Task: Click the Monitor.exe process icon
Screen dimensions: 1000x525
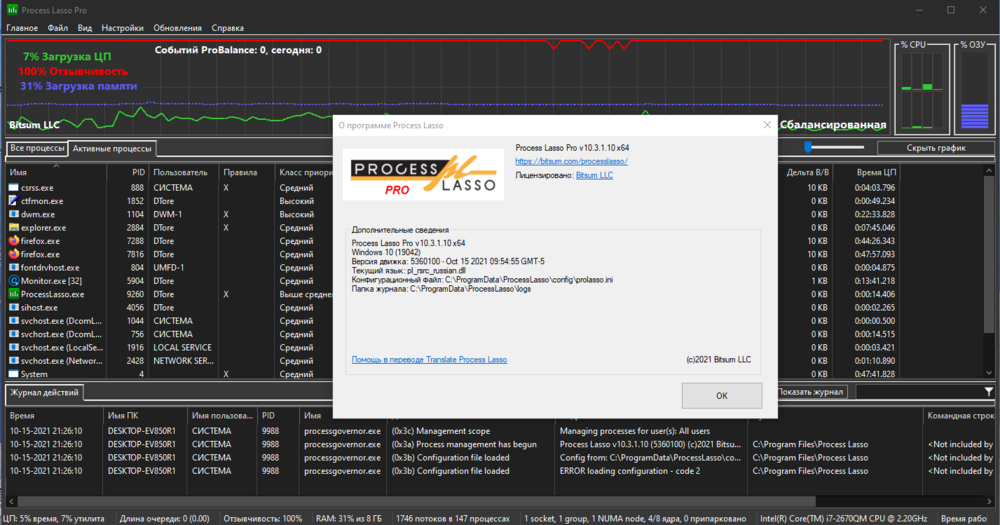Action: pyautogui.click(x=13, y=282)
